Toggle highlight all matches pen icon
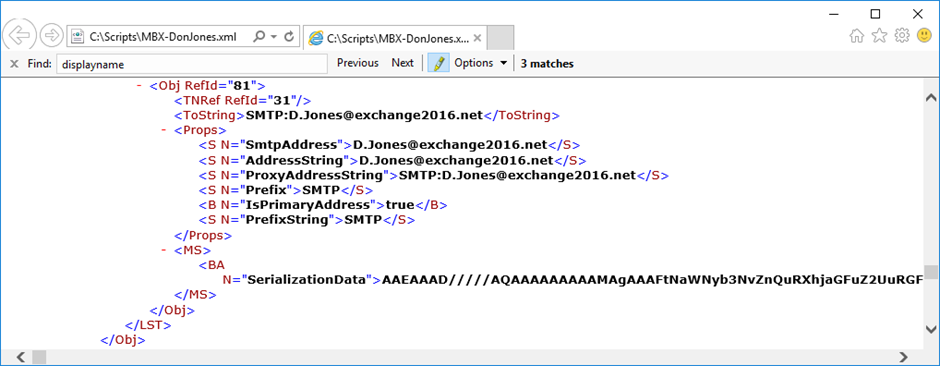This screenshot has width=940, height=366. [438, 63]
